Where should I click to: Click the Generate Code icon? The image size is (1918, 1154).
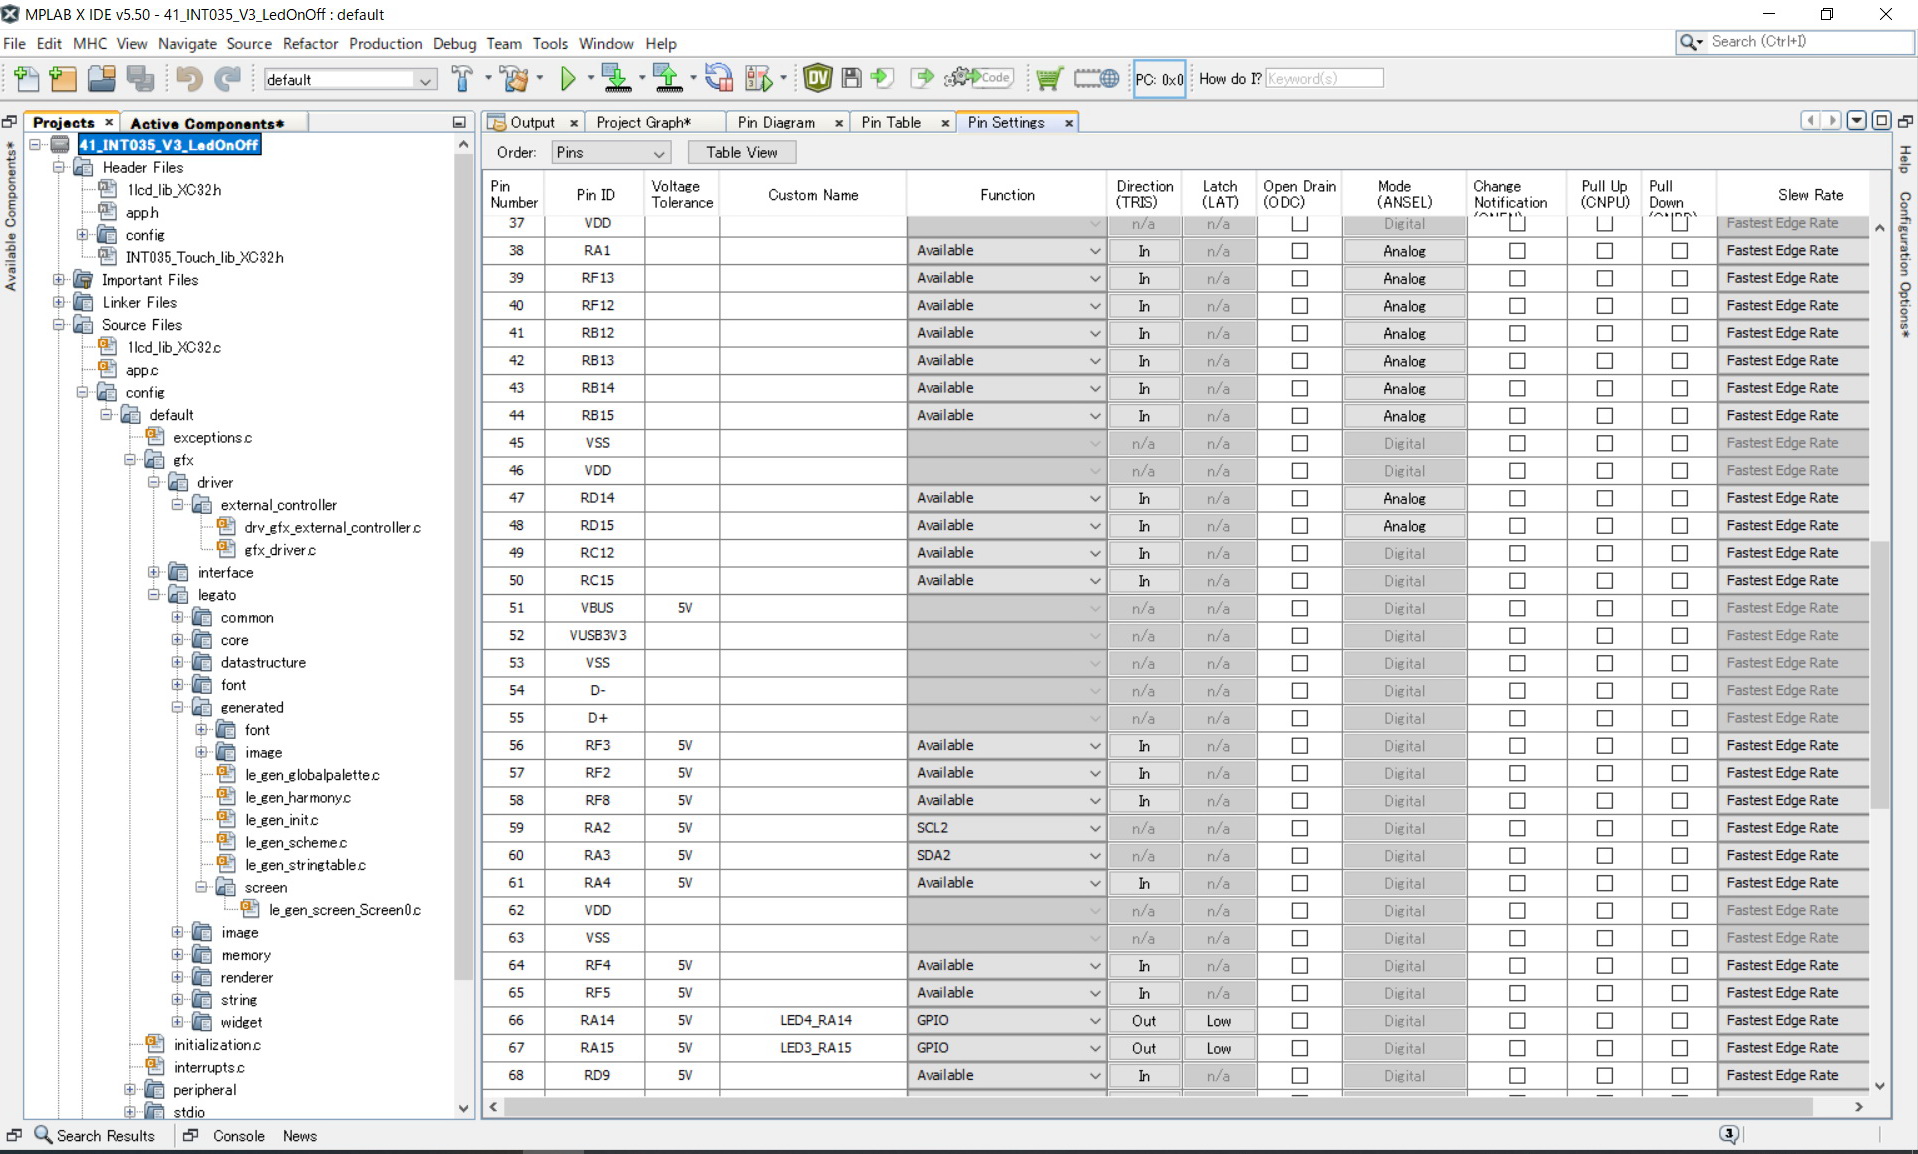pyautogui.click(x=980, y=78)
